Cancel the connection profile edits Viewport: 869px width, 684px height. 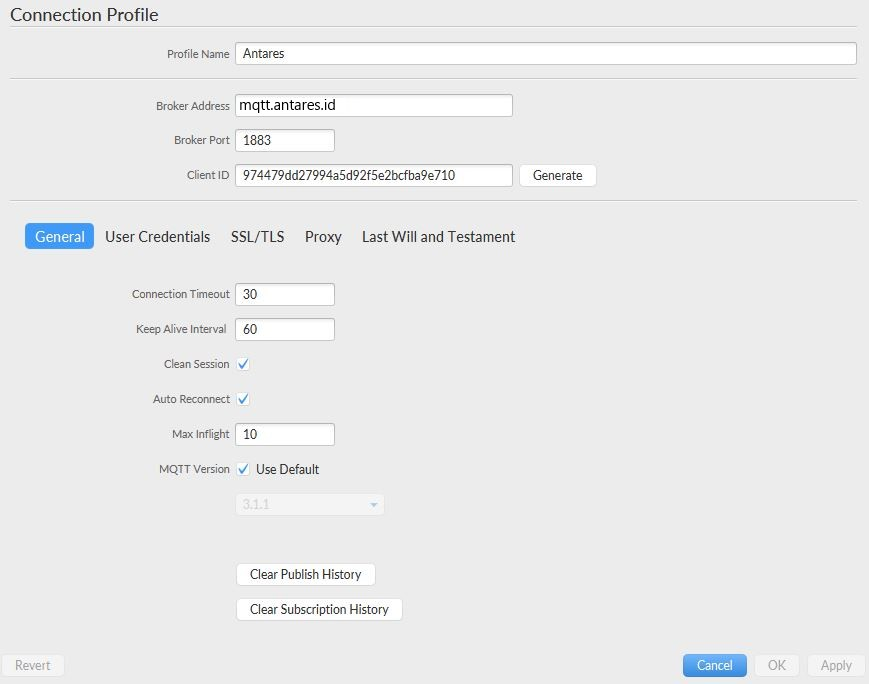click(x=713, y=665)
